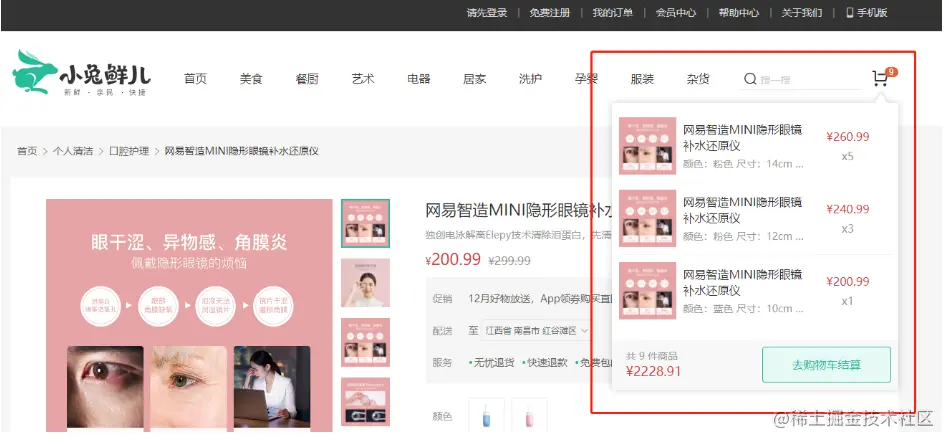Open the shopping cart icon
The width and height of the screenshot is (949, 444).
(x=880, y=79)
